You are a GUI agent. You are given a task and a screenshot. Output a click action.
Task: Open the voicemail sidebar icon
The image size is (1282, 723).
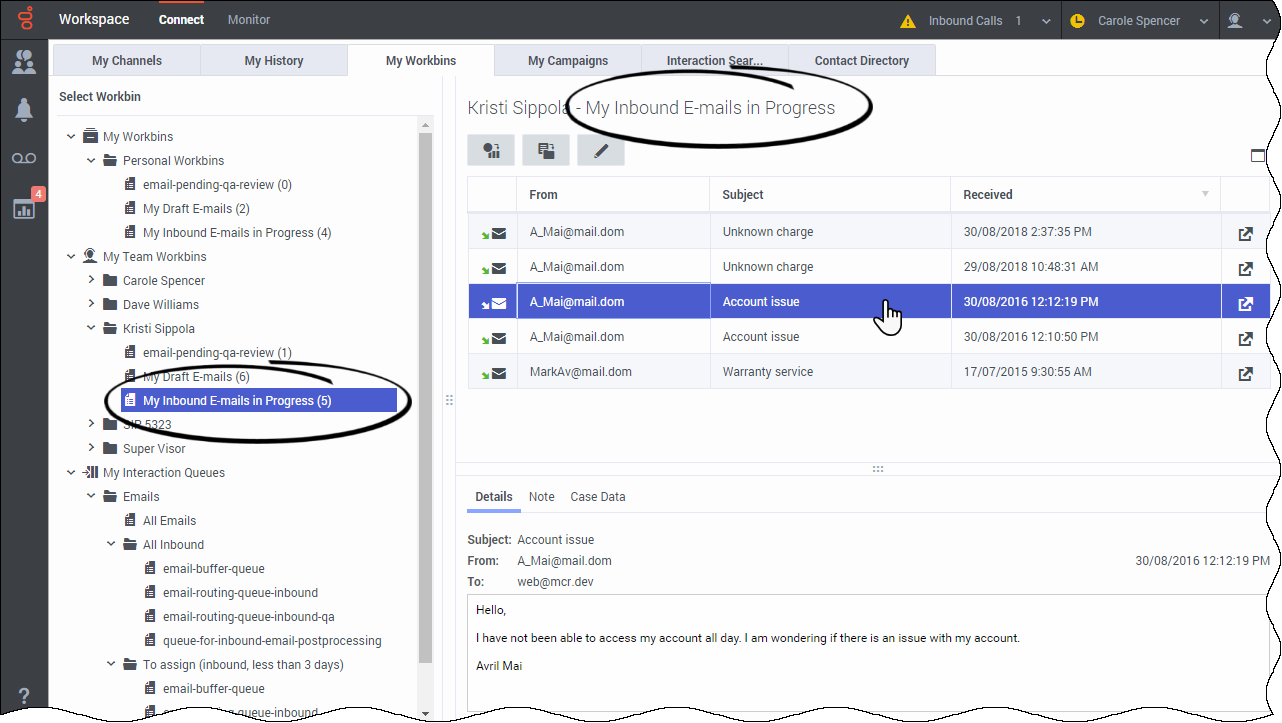(24, 159)
